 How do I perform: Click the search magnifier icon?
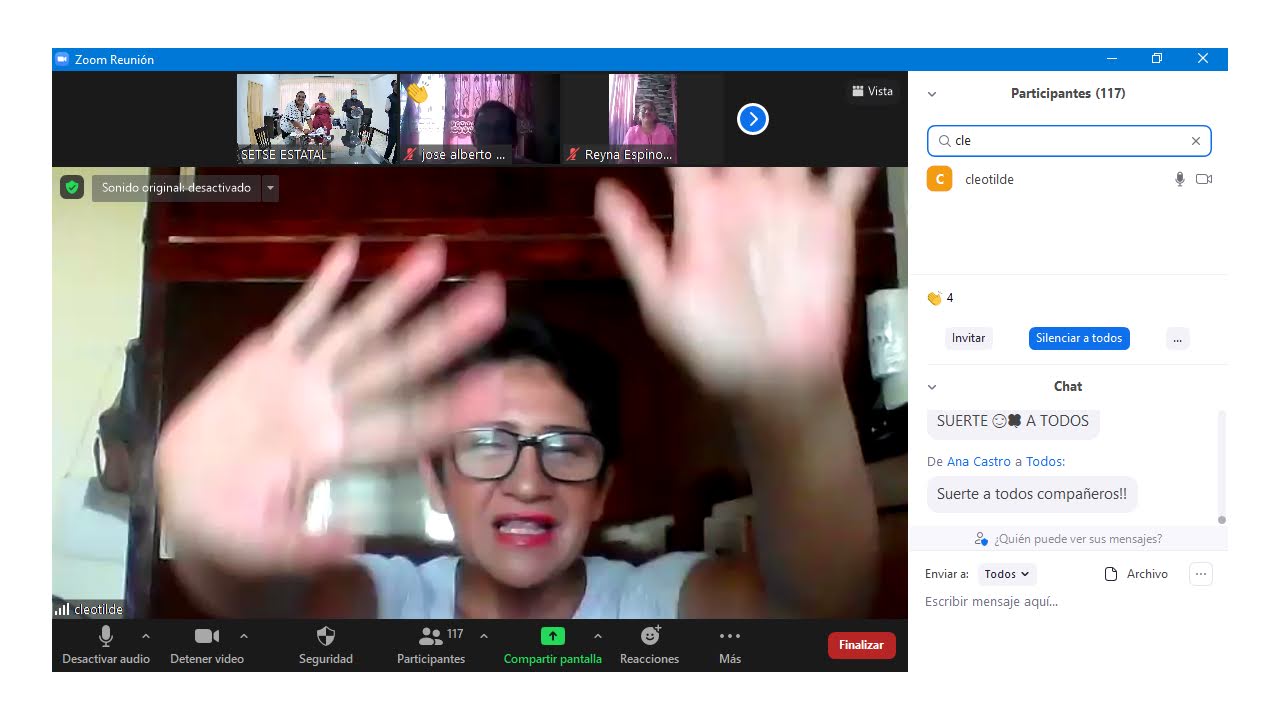pyautogui.click(x=944, y=141)
